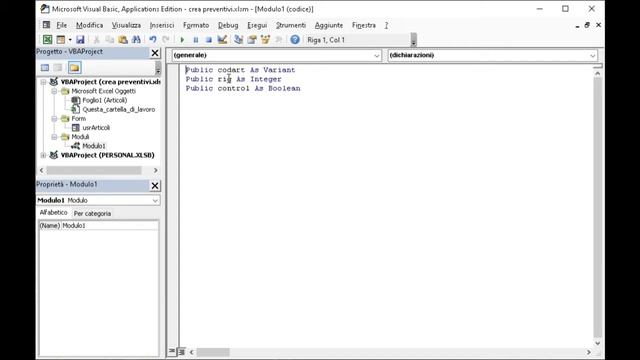The image size is (640, 360).
Task: Collapse Microsoft Excel Oggetti folder
Action: click(x=54, y=91)
